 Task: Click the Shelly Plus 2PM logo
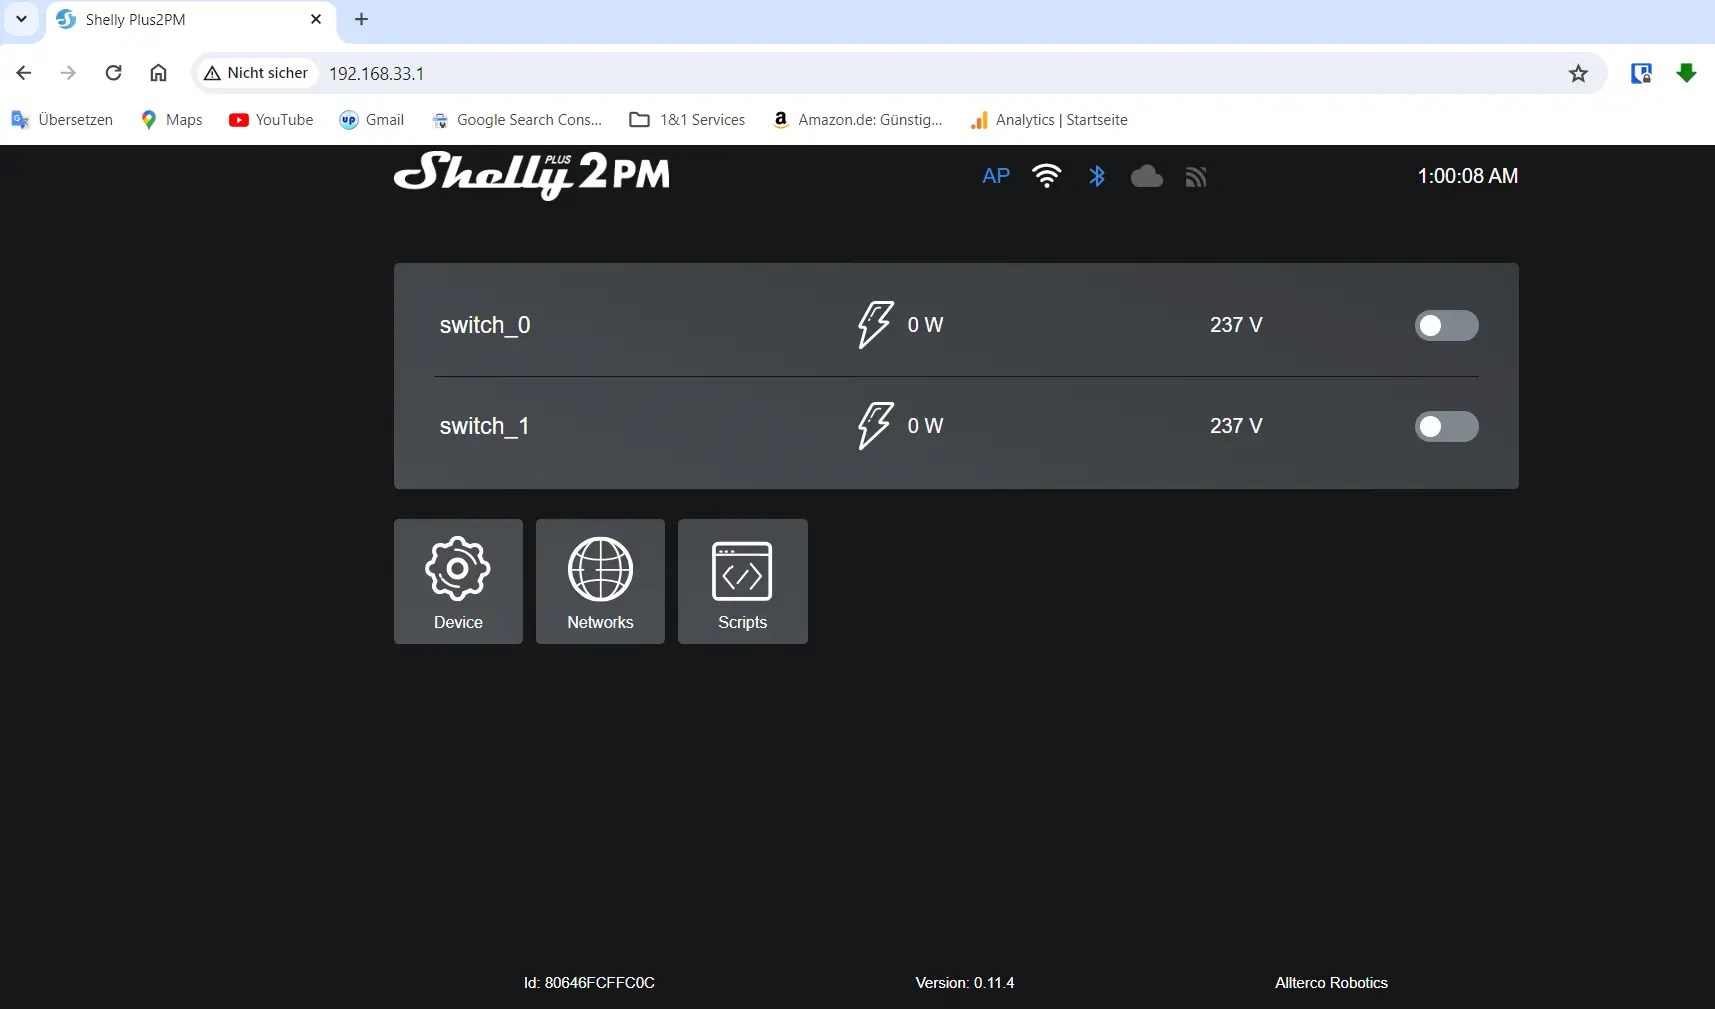click(532, 175)
